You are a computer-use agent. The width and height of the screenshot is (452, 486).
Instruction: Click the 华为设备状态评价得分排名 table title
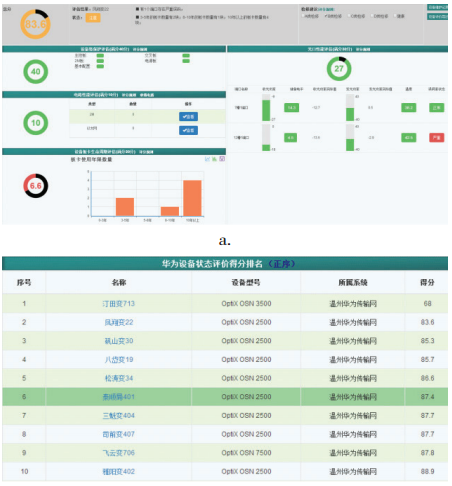tap(212, 264)
